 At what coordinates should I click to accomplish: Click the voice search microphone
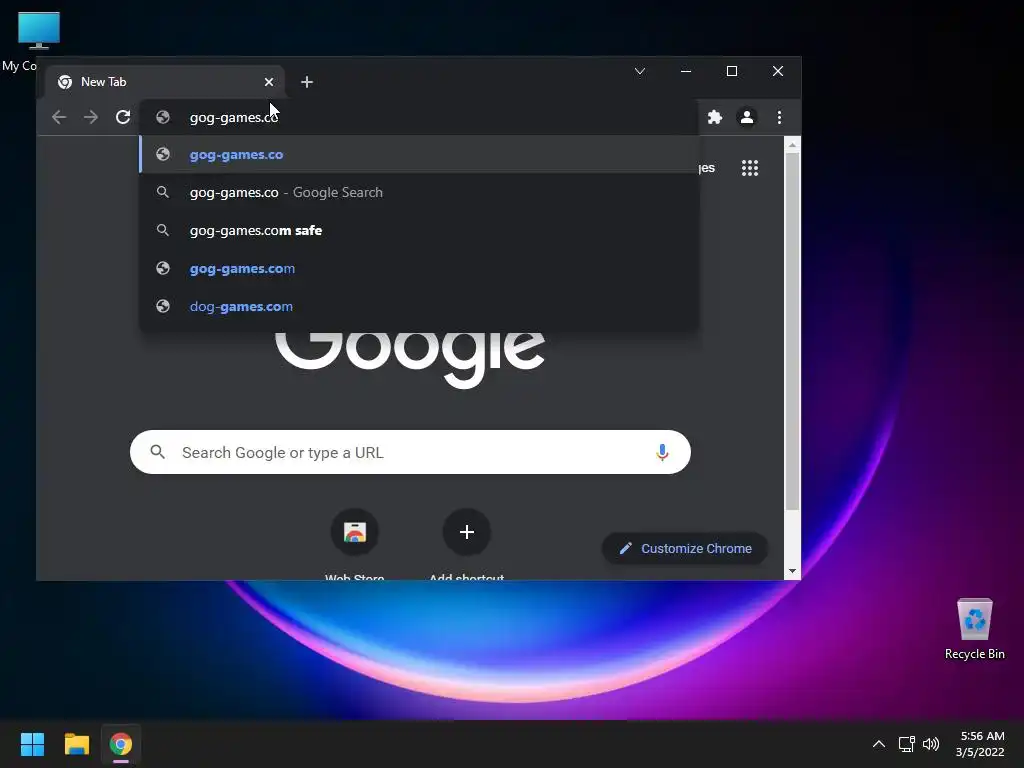coord(662,452)
